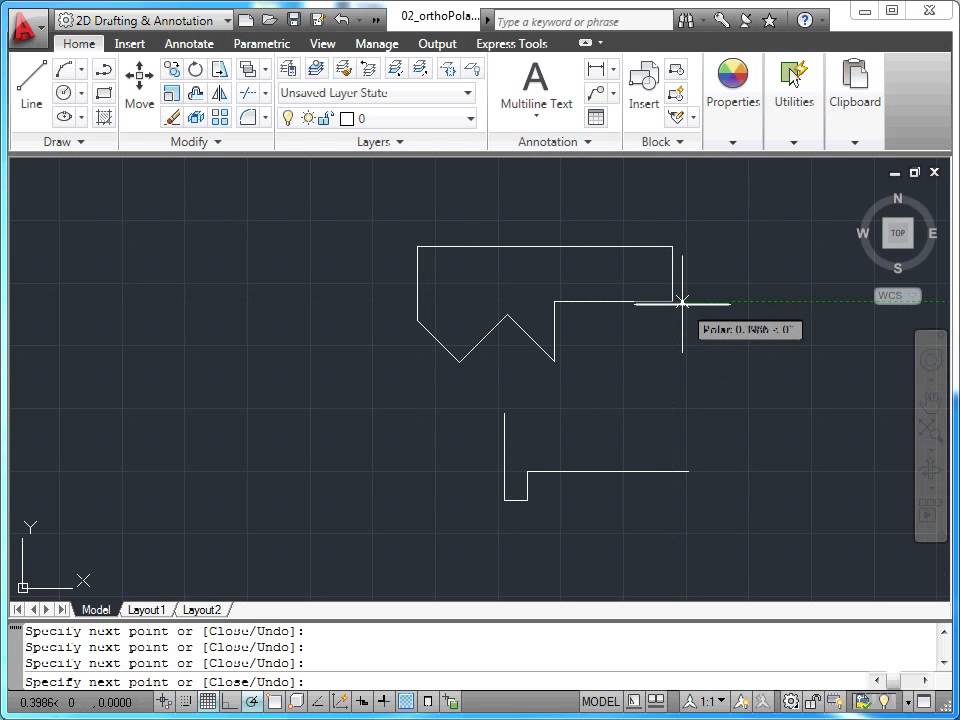Pick the Array tool
This screenshot has width=960, height=720.
(x=219, y=116)
